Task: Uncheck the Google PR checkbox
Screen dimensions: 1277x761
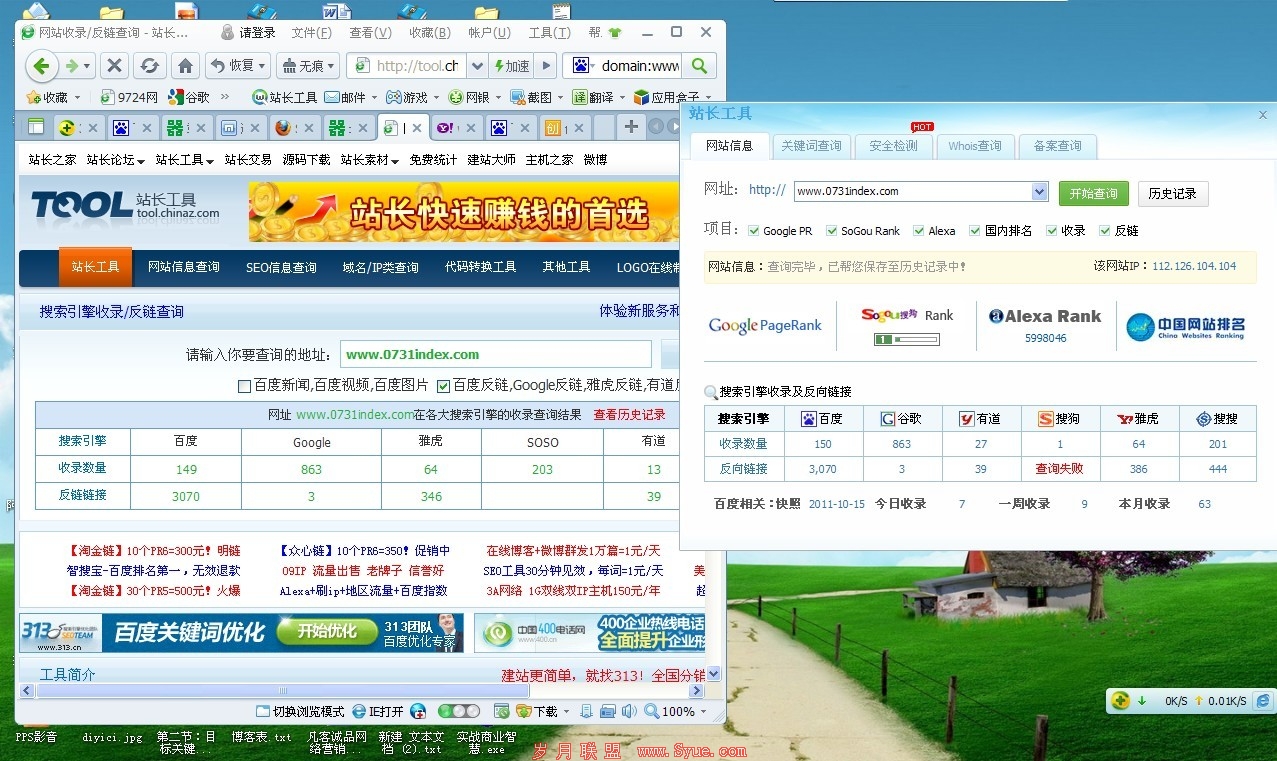Action: tap(753, 230)
